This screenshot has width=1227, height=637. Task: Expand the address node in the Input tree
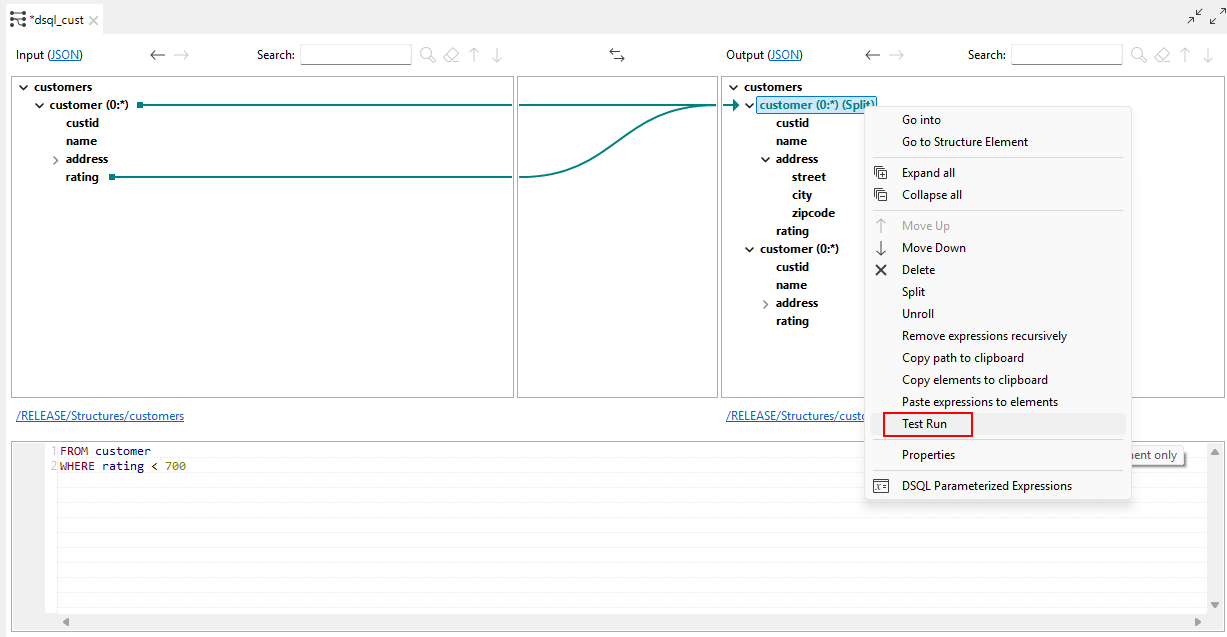click(x=56, y=158)
